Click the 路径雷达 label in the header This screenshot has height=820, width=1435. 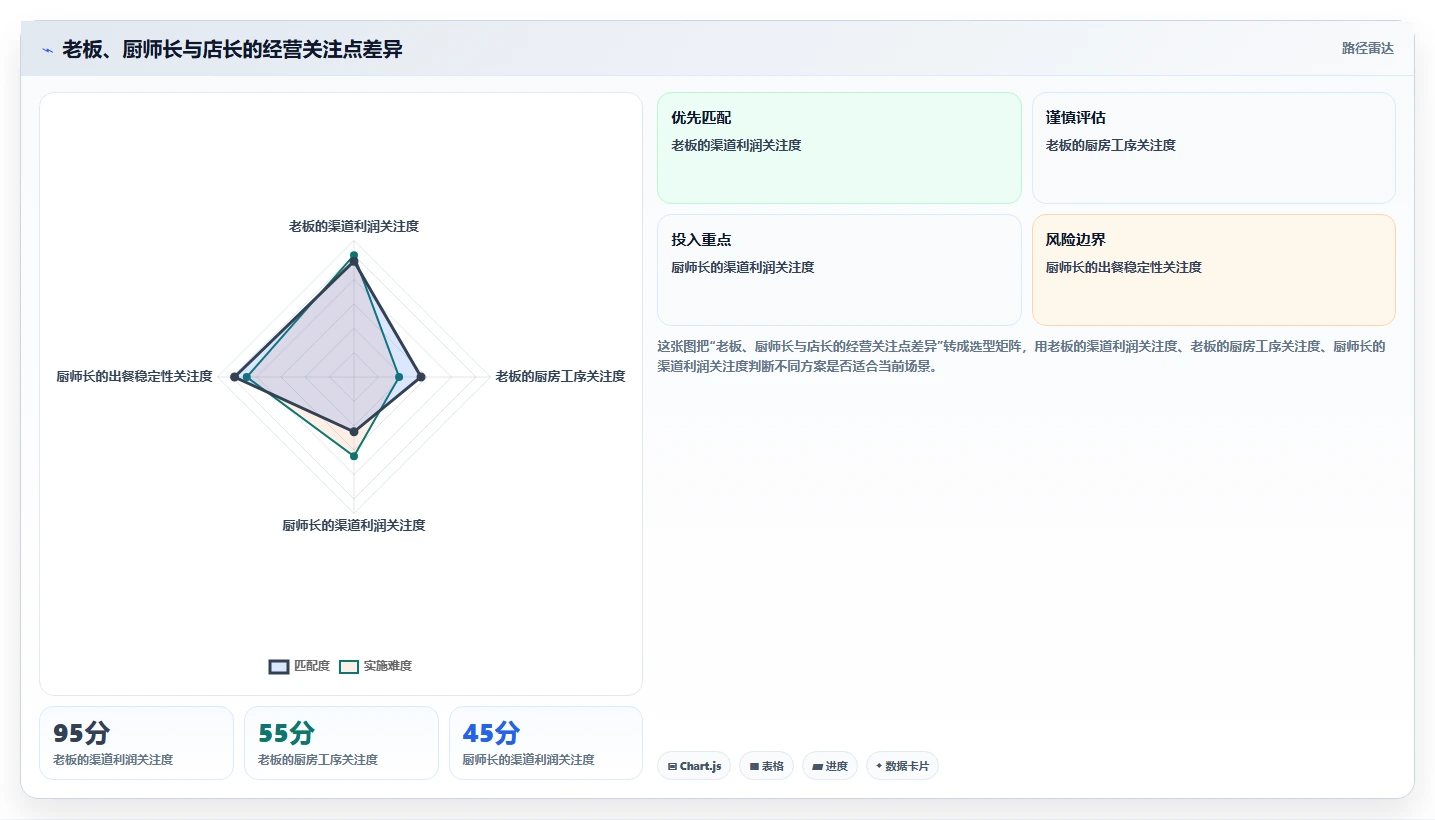[x=1367, y=48]
